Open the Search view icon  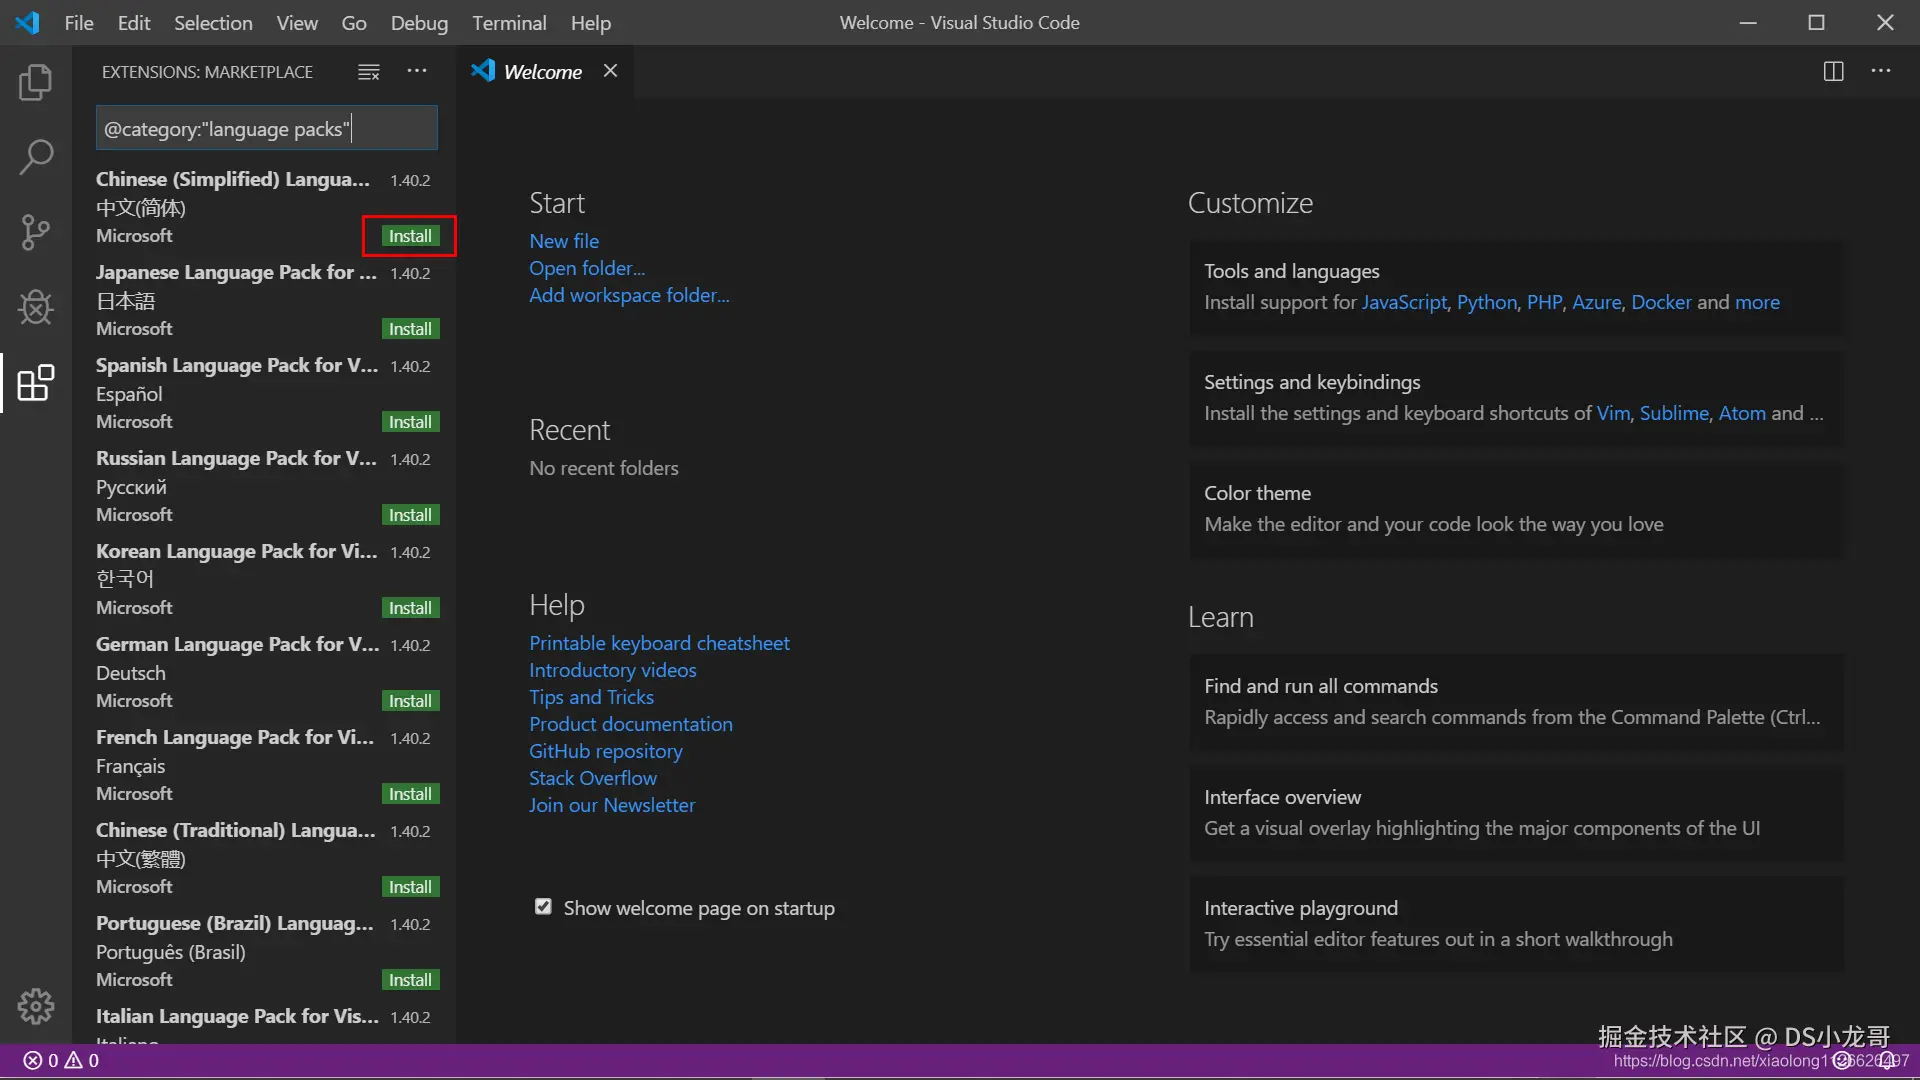[x=36, y=158]
